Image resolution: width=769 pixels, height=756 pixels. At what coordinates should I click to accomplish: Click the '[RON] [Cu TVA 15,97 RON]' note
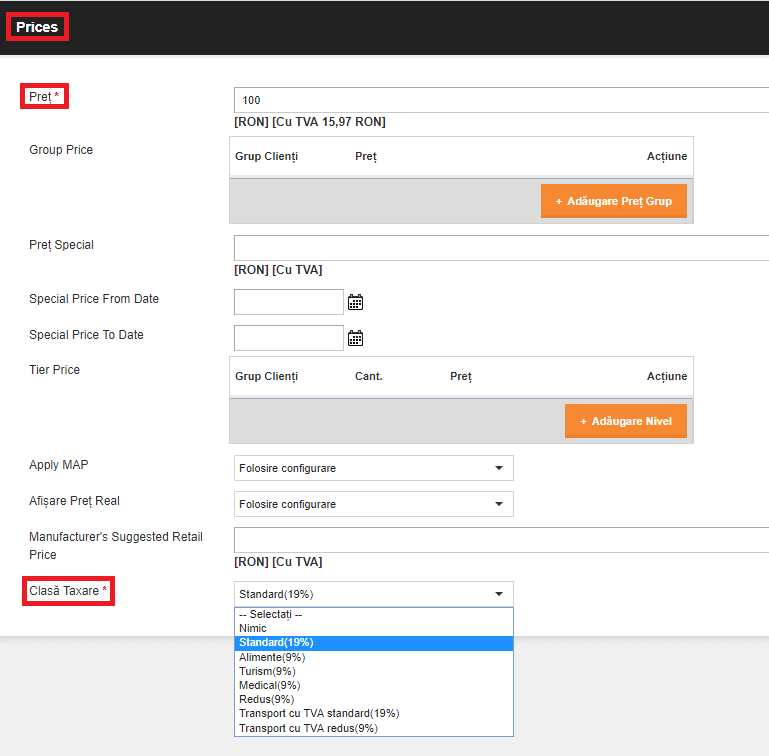tap(310, 122)
